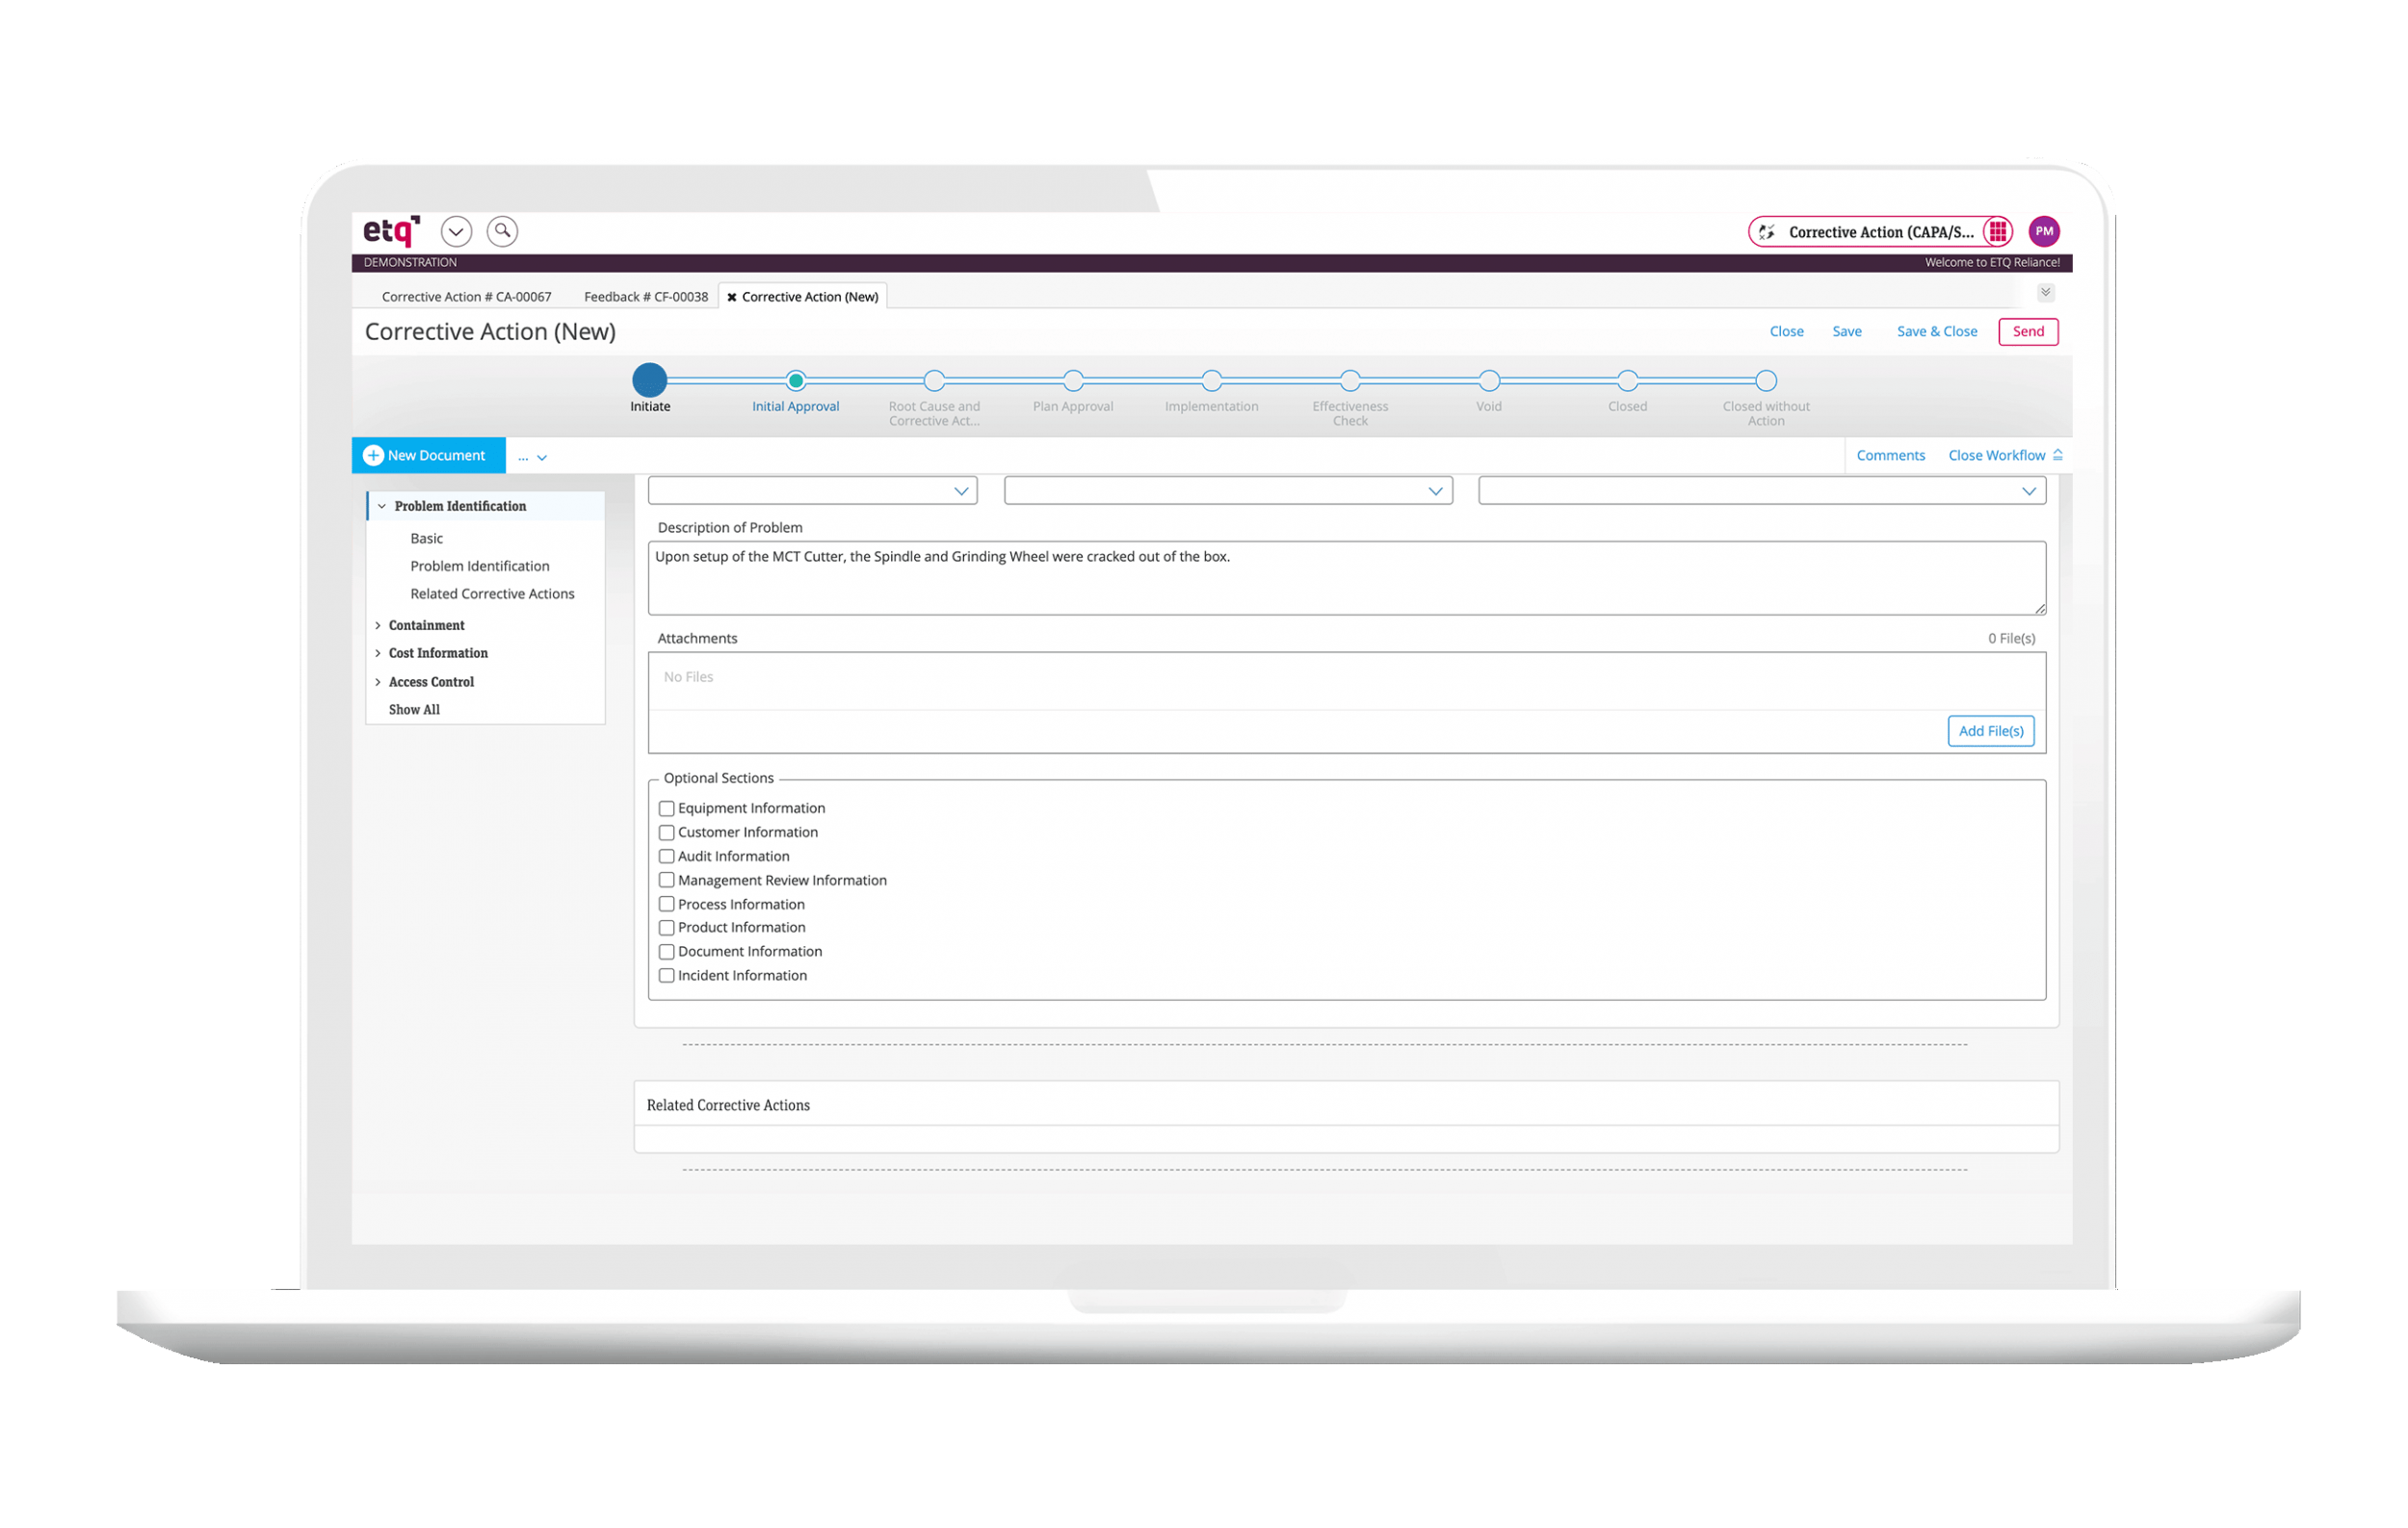2408x1528 pixels.
Task: Tick Incident Information checkbox
Action: pyautogui.click(x=666, y=975)
